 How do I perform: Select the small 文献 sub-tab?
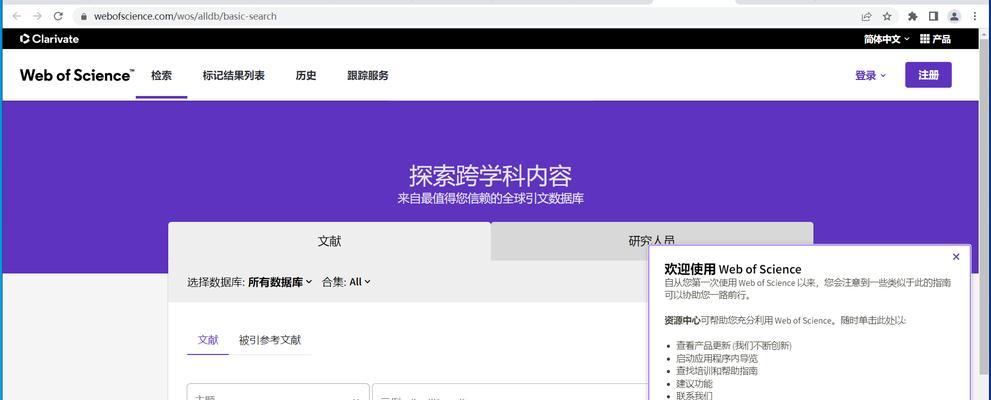(208, 340)
